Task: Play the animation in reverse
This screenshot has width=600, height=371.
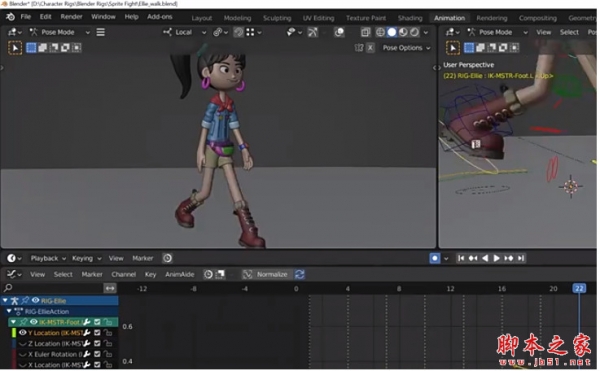Action: 485,259
